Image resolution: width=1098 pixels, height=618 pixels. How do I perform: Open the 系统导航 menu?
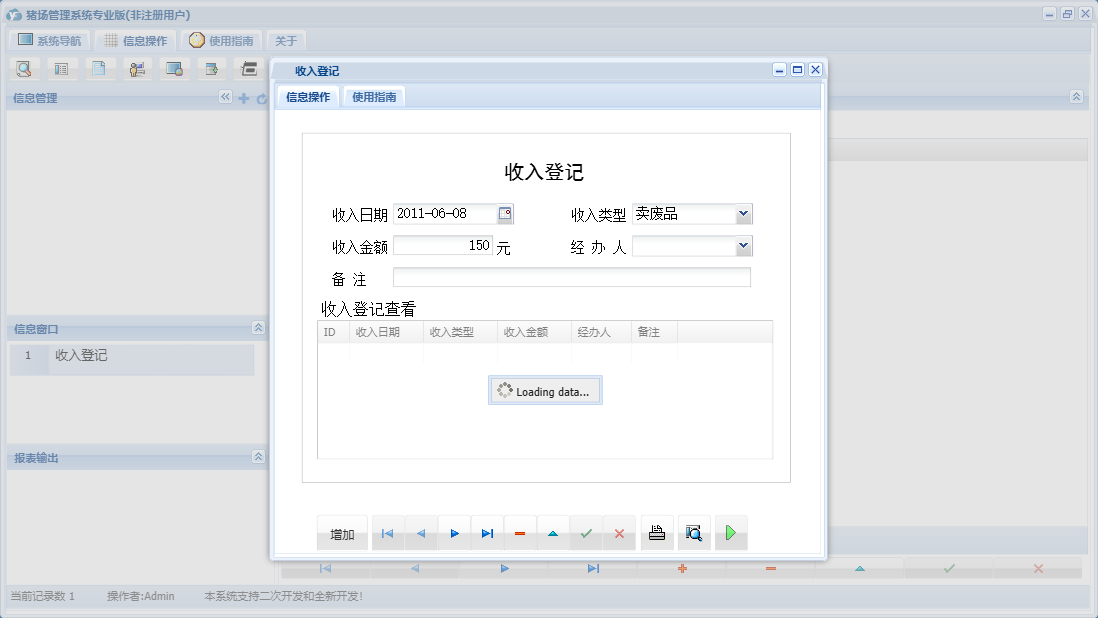click(47, 40)
